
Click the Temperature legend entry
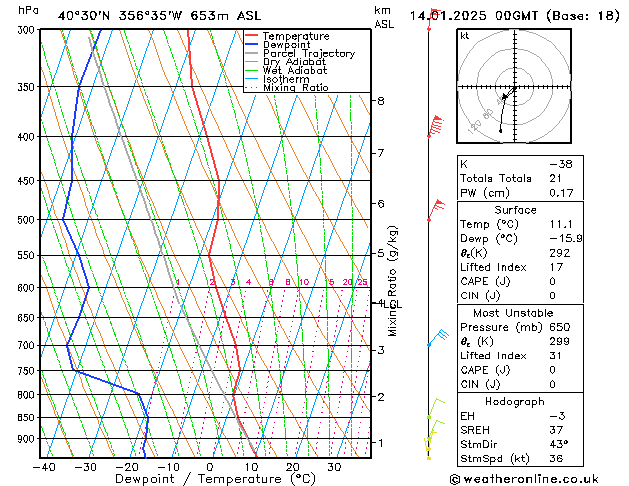coord(287,36)
